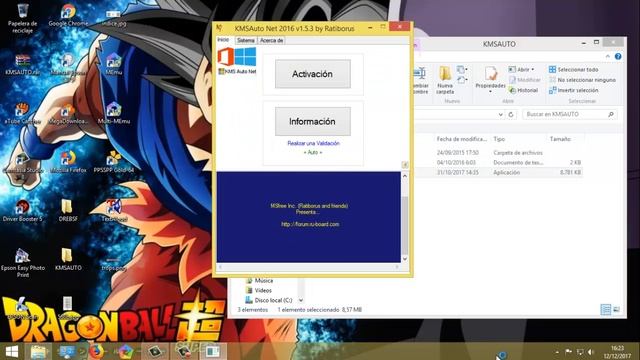This screenshot has height=360, width=640.
Task: Switch to details view in Explorer status bar
Action: (x=605, y=309)
